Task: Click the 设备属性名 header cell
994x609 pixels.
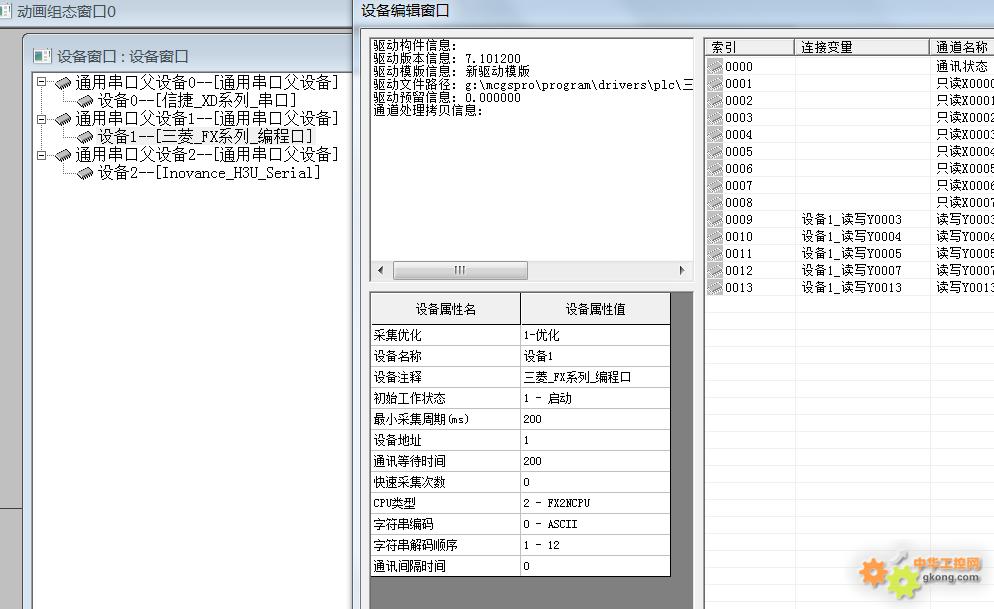Action: [x=446, y=309]
